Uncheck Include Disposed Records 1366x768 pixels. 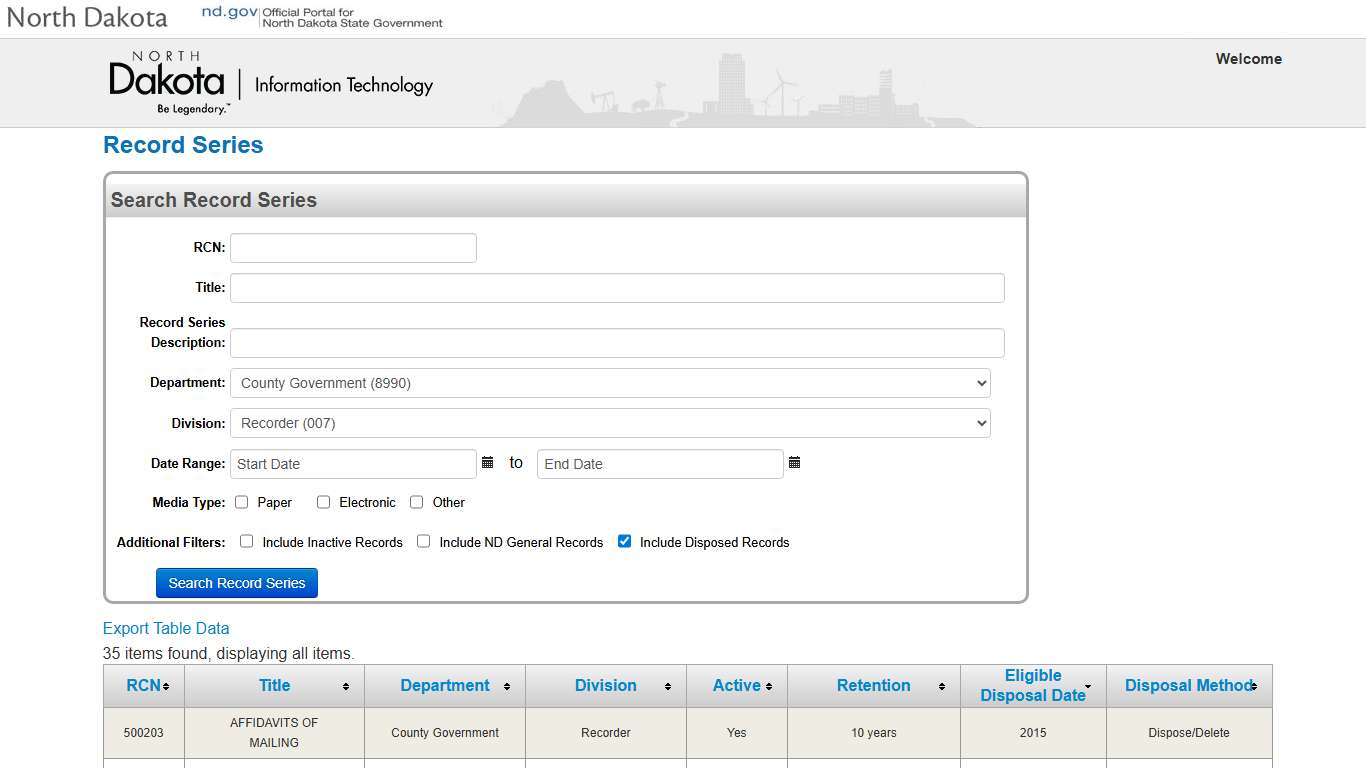coord(624,540)
